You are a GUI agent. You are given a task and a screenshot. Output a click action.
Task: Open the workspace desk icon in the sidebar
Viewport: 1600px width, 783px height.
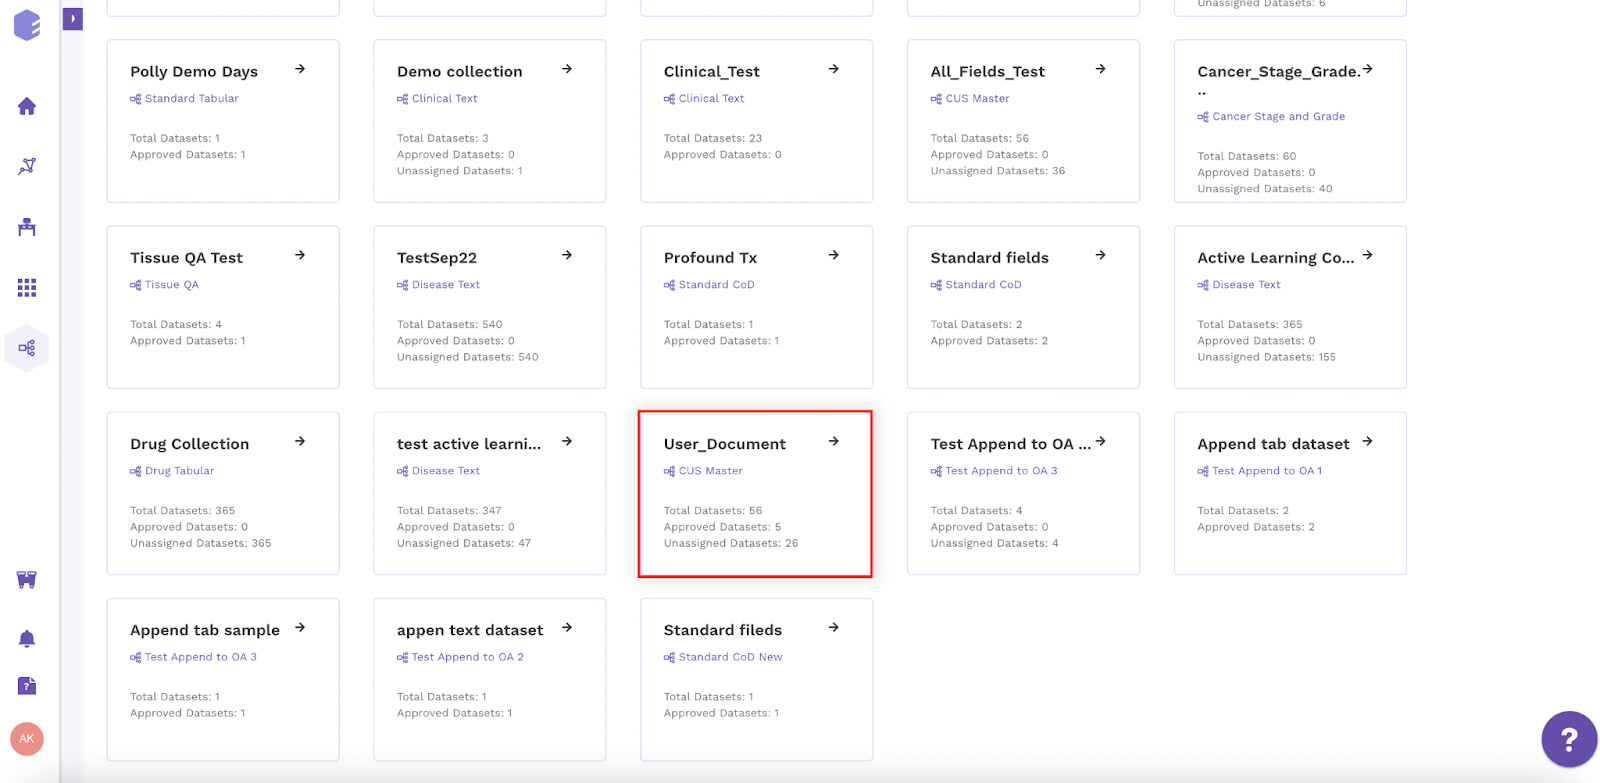27,227
